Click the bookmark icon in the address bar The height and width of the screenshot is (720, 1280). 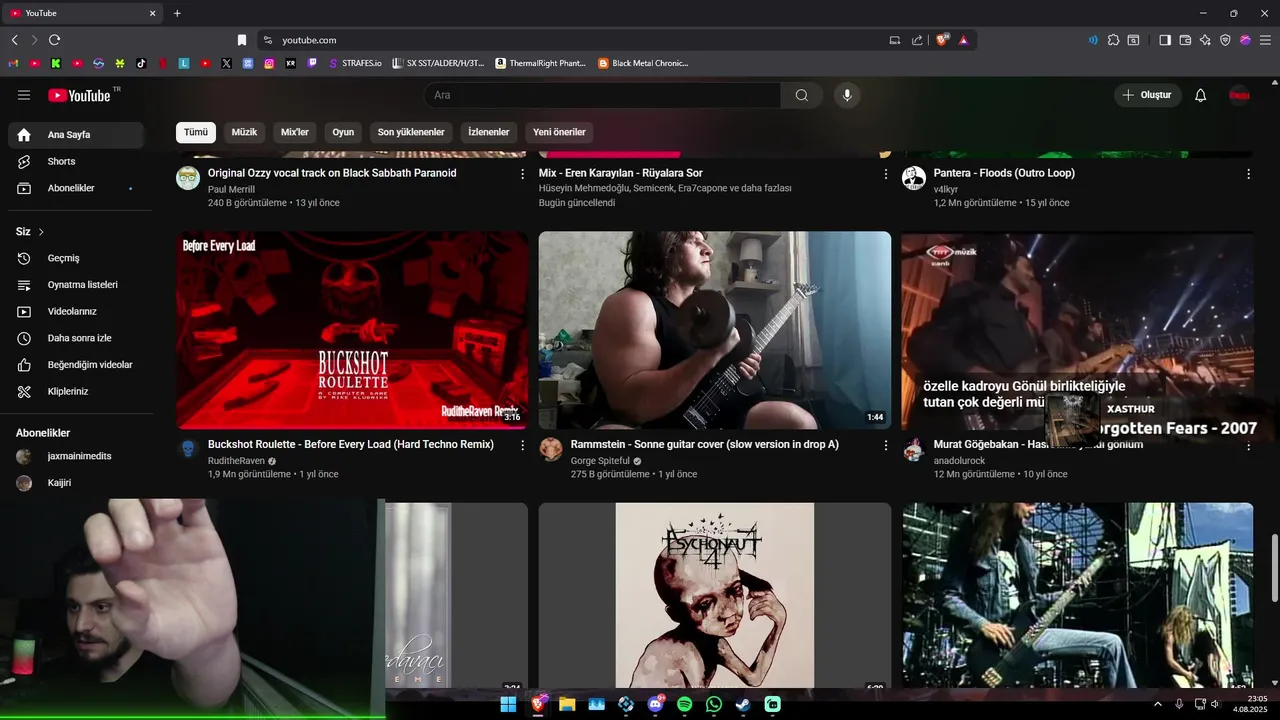point(242,40)
